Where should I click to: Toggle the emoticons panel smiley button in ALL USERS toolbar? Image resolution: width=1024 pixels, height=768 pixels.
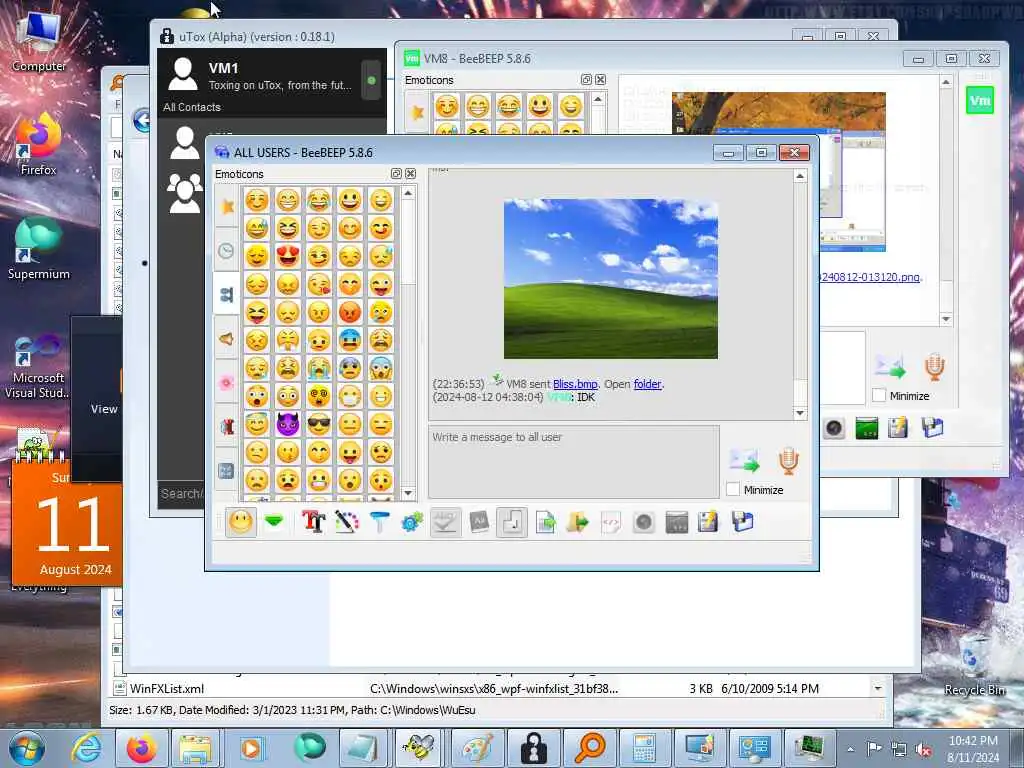(241, 522)
